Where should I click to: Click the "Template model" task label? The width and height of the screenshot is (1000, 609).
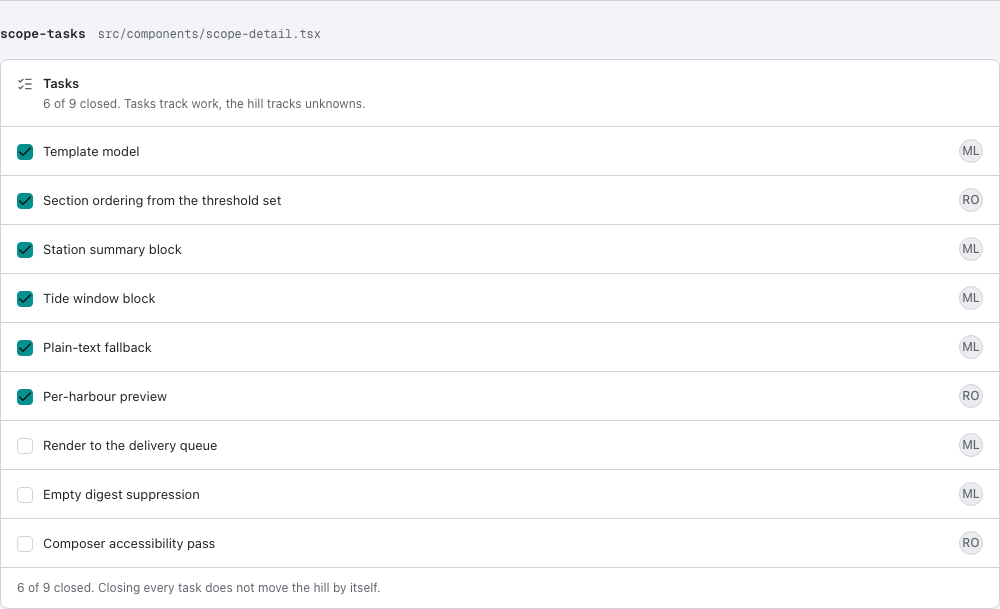[x=91, y=152]
